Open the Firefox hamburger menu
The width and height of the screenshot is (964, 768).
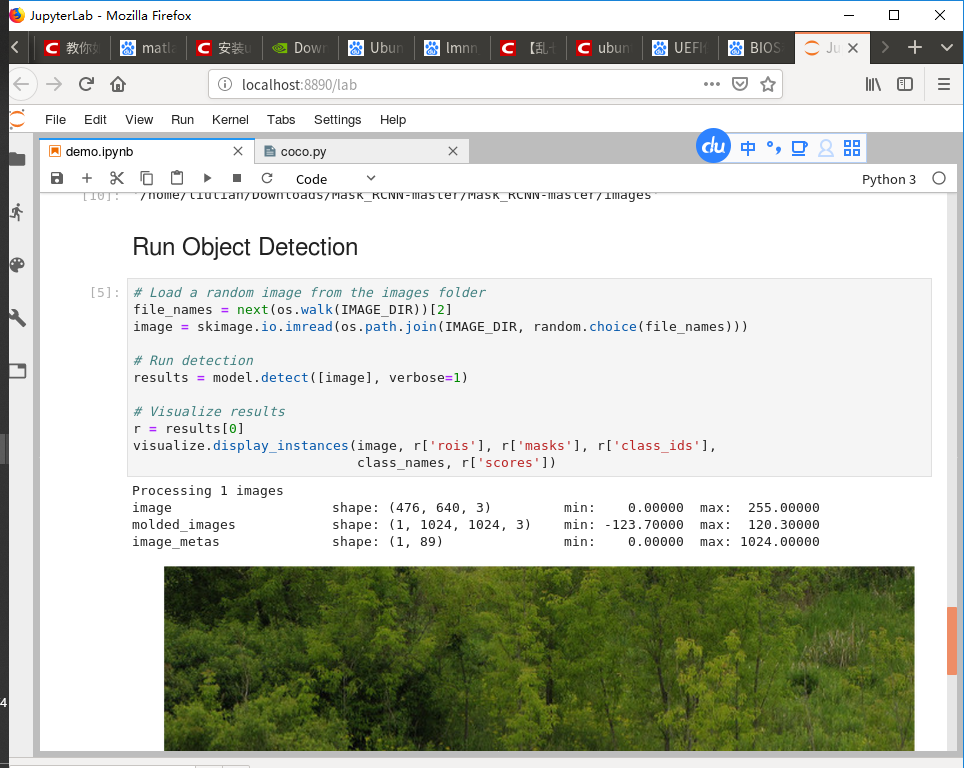[x=944, y=84]
